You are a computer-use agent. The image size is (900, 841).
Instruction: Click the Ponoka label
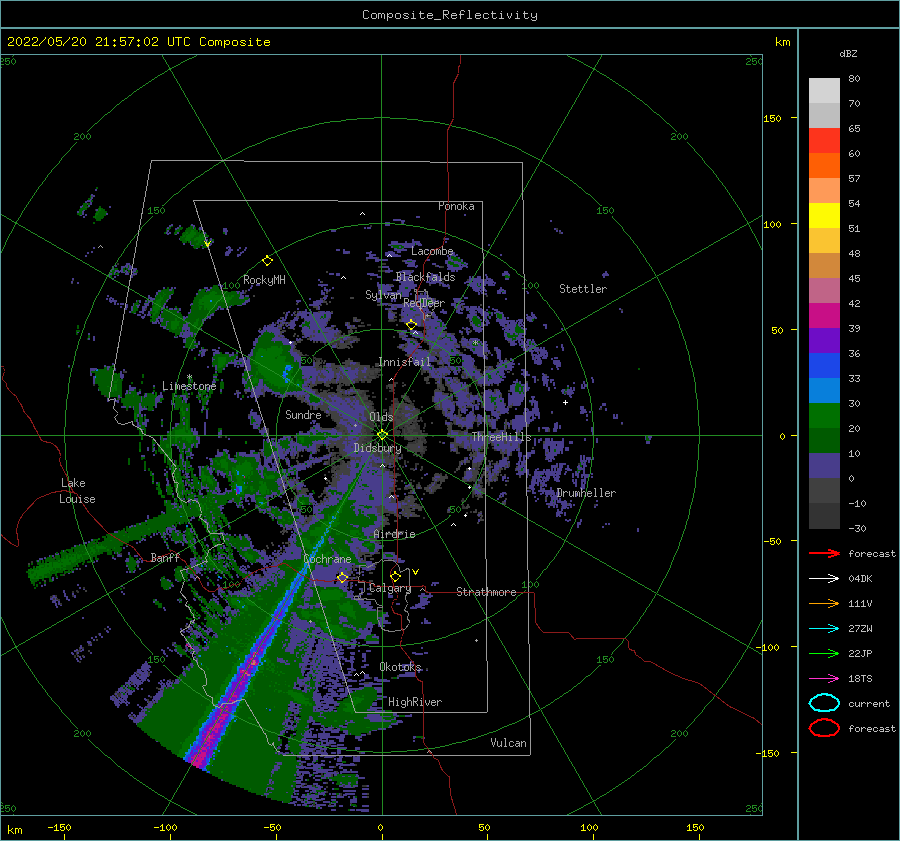point(456,206)
